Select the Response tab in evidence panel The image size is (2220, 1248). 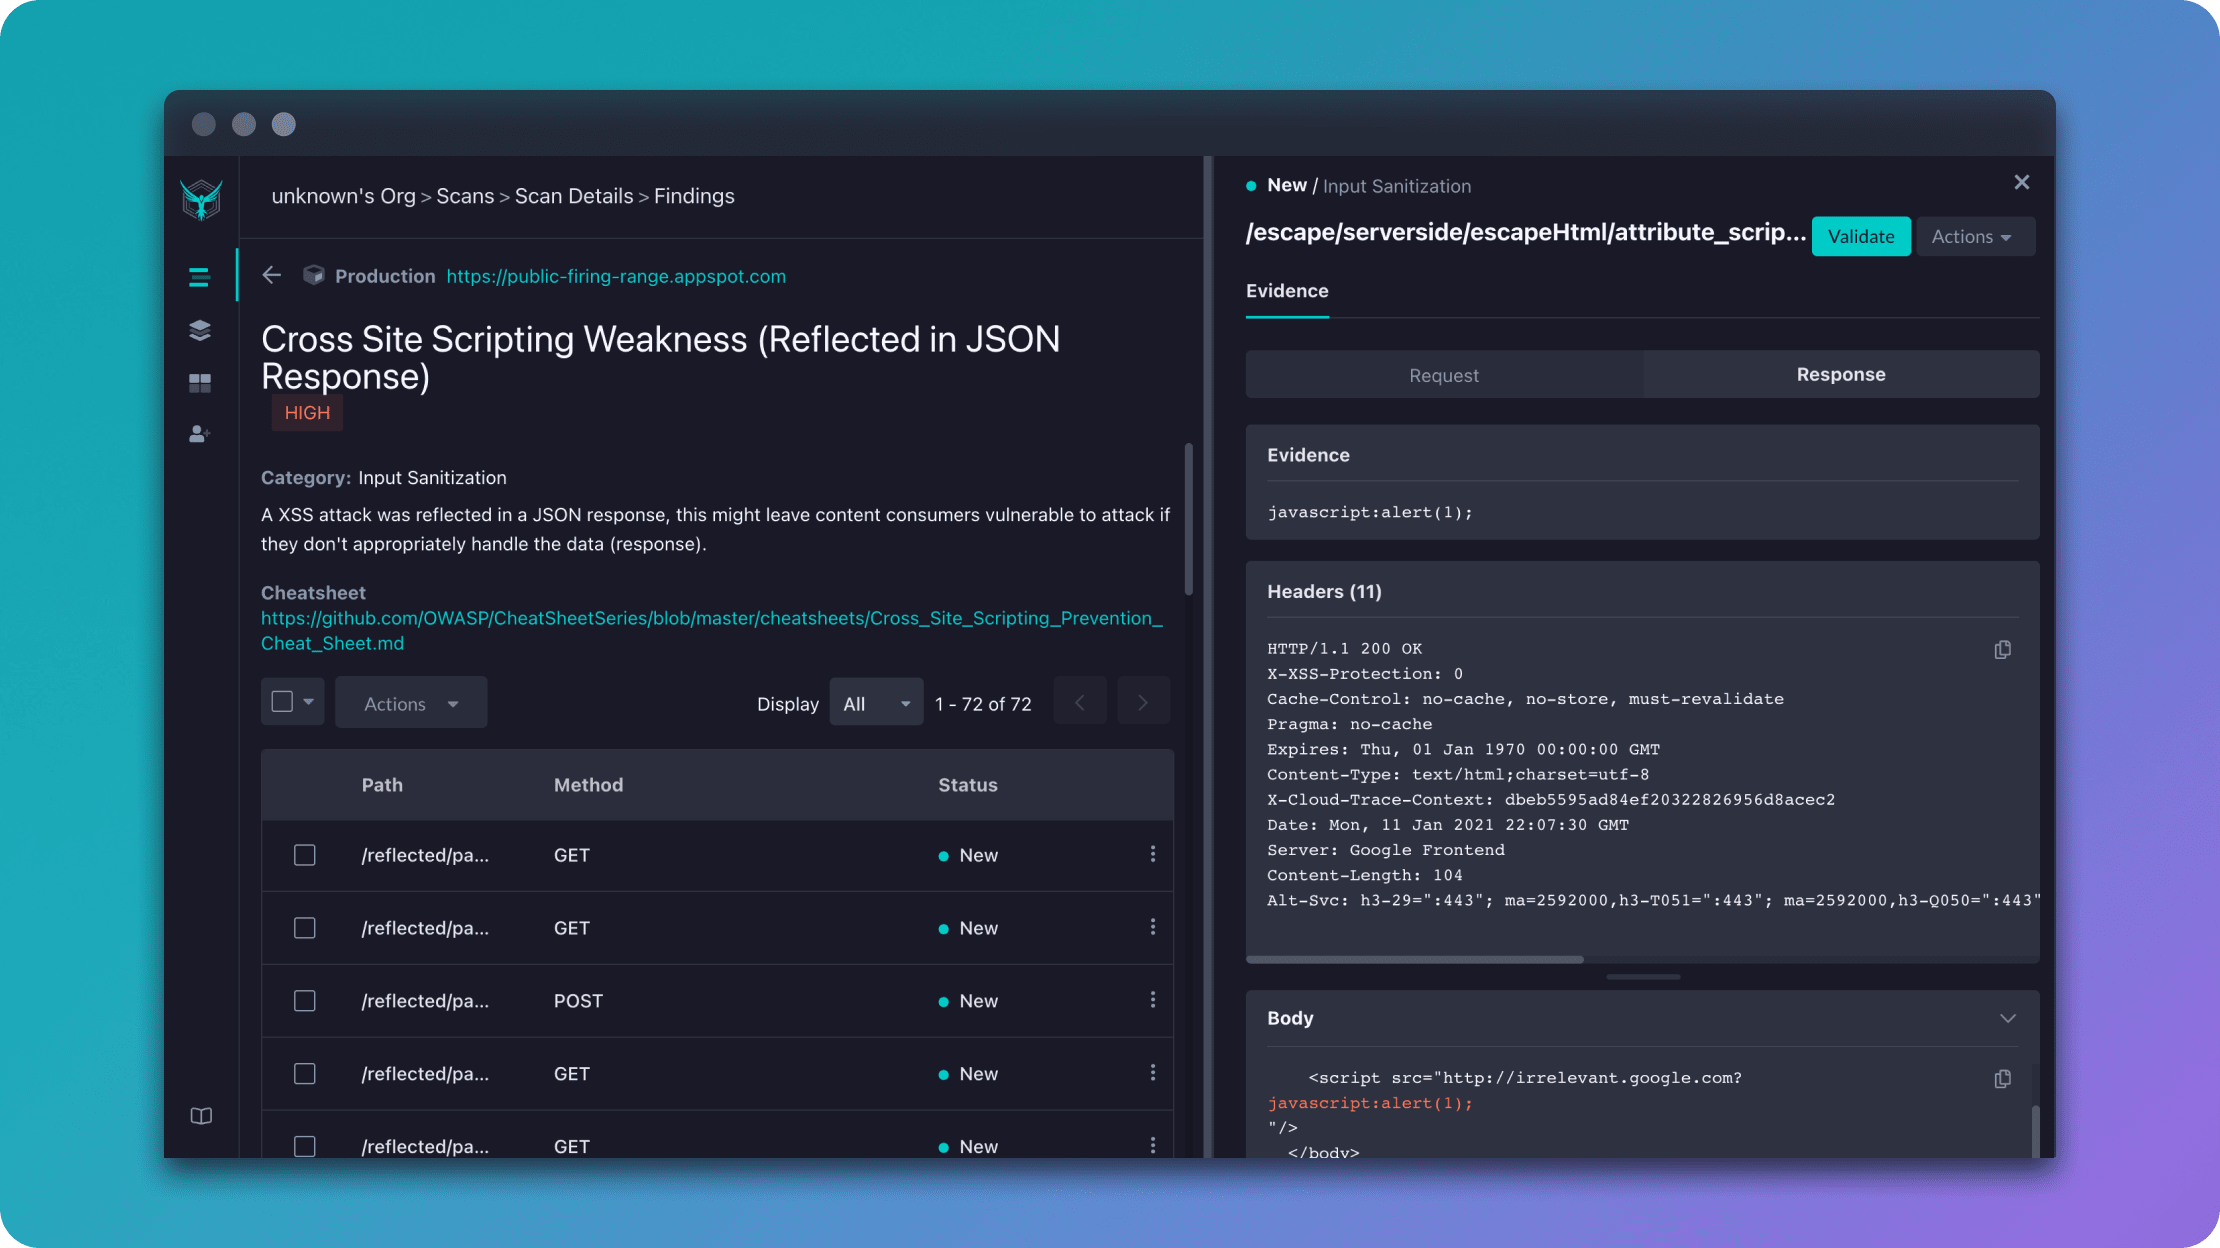1840,373
